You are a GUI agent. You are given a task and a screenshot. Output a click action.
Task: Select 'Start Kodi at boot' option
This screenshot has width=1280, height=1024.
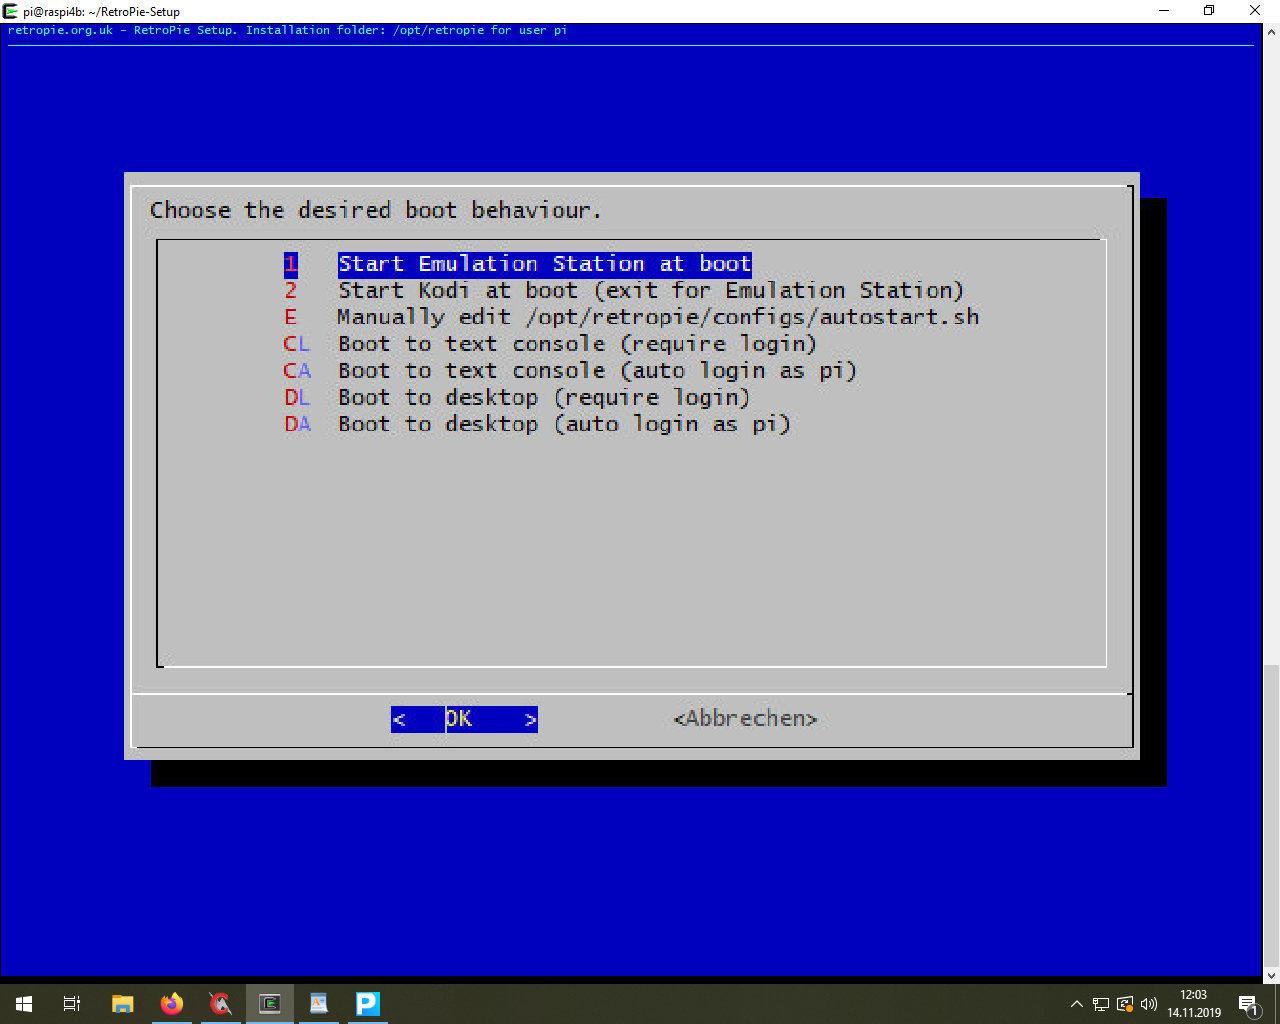(650, 291)
